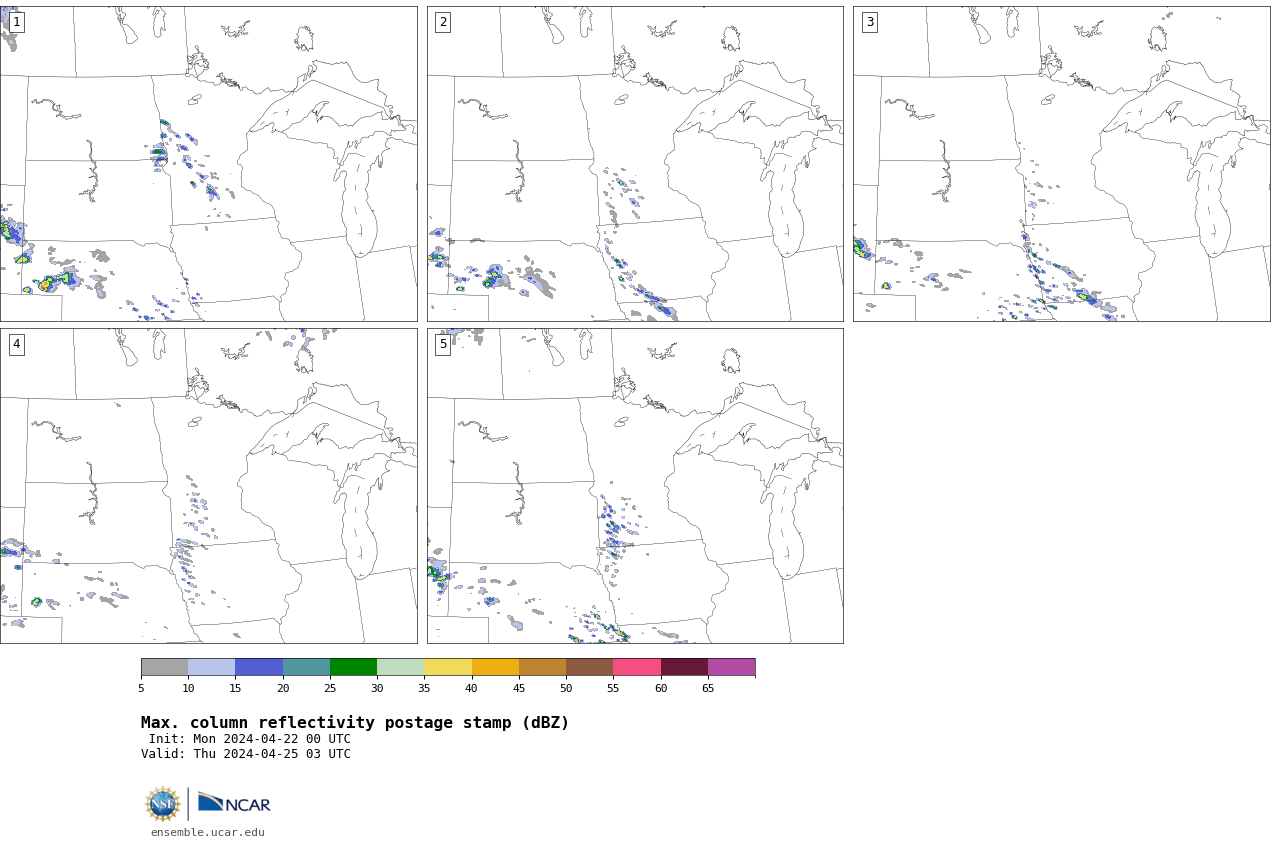Click the yellow 35-40 dBZ swatch
Image resolution: width=1280 pixels, height=844 pixels.
(x=448, y=667)
